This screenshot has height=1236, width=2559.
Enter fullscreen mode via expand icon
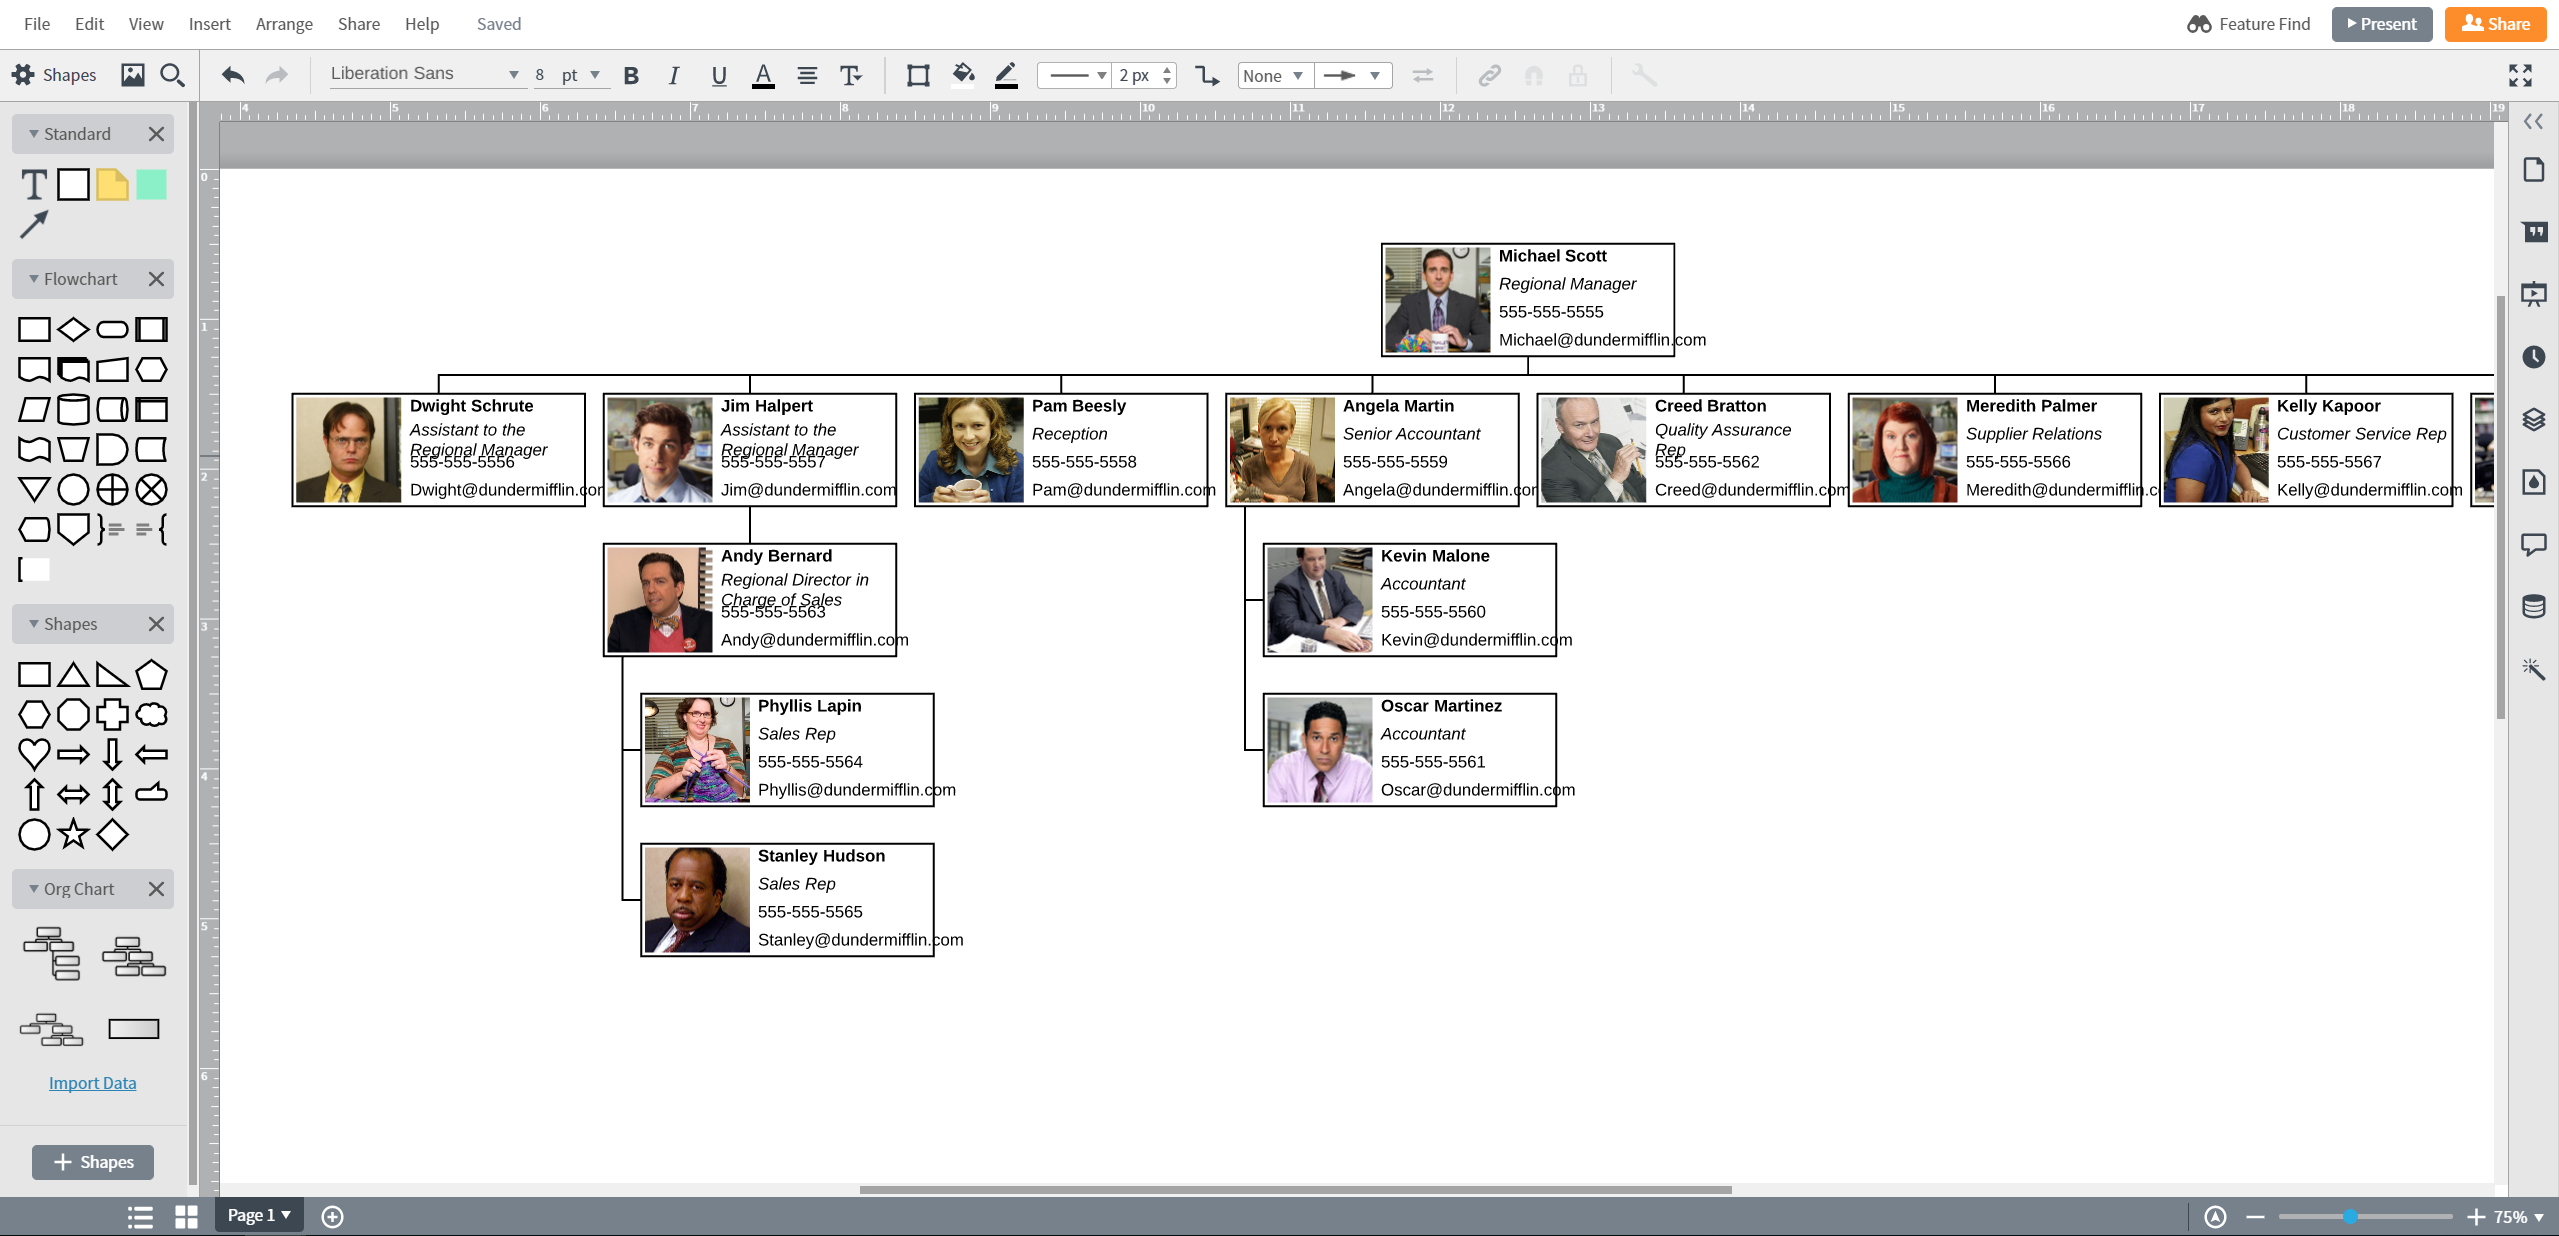coord(2520,75)
